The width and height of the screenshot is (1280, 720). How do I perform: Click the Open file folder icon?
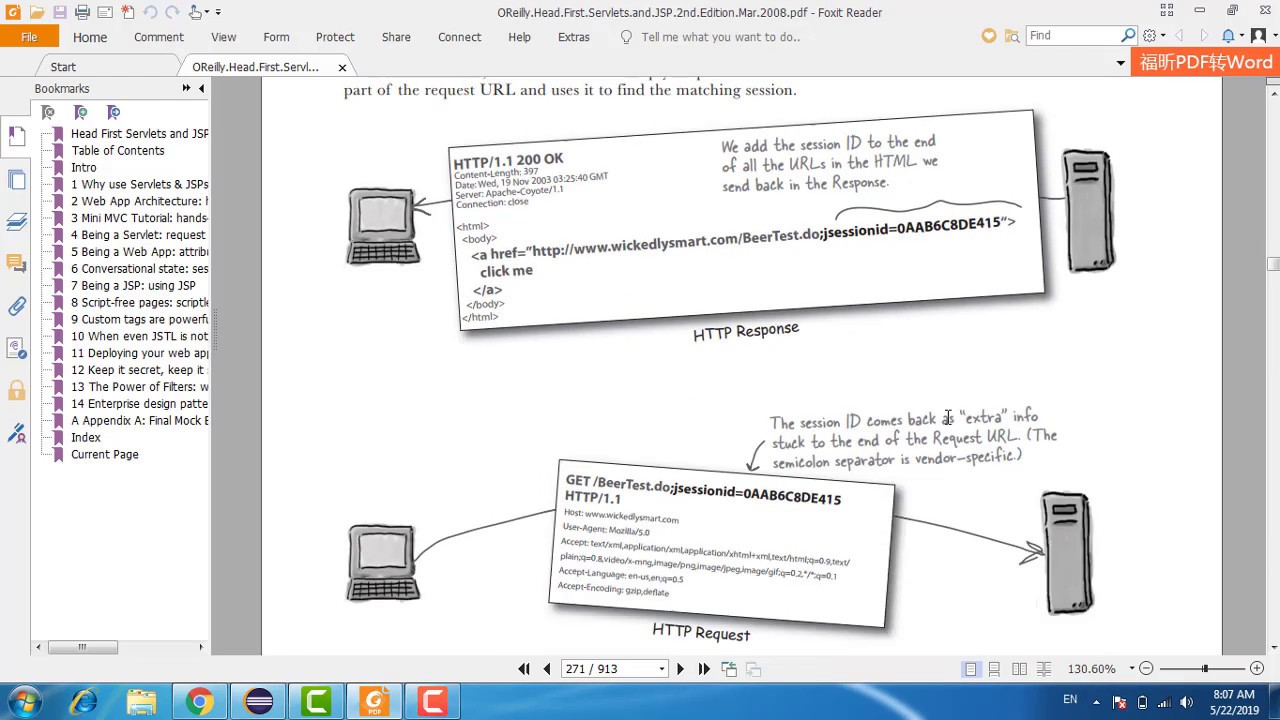(x=36, y=12)
